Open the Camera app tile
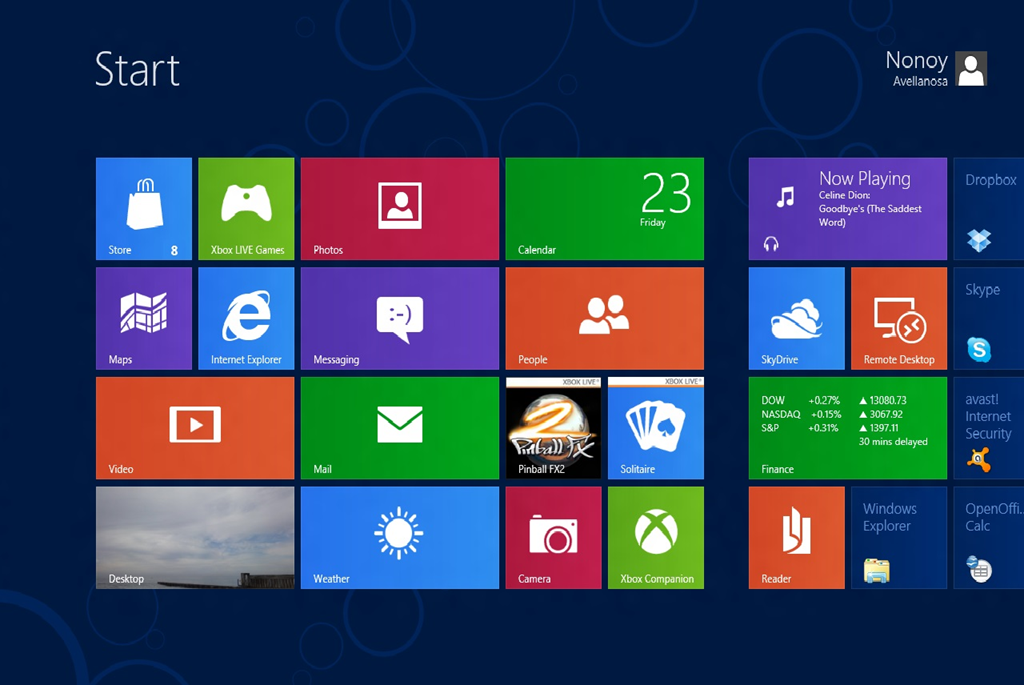 pos(553,537)
